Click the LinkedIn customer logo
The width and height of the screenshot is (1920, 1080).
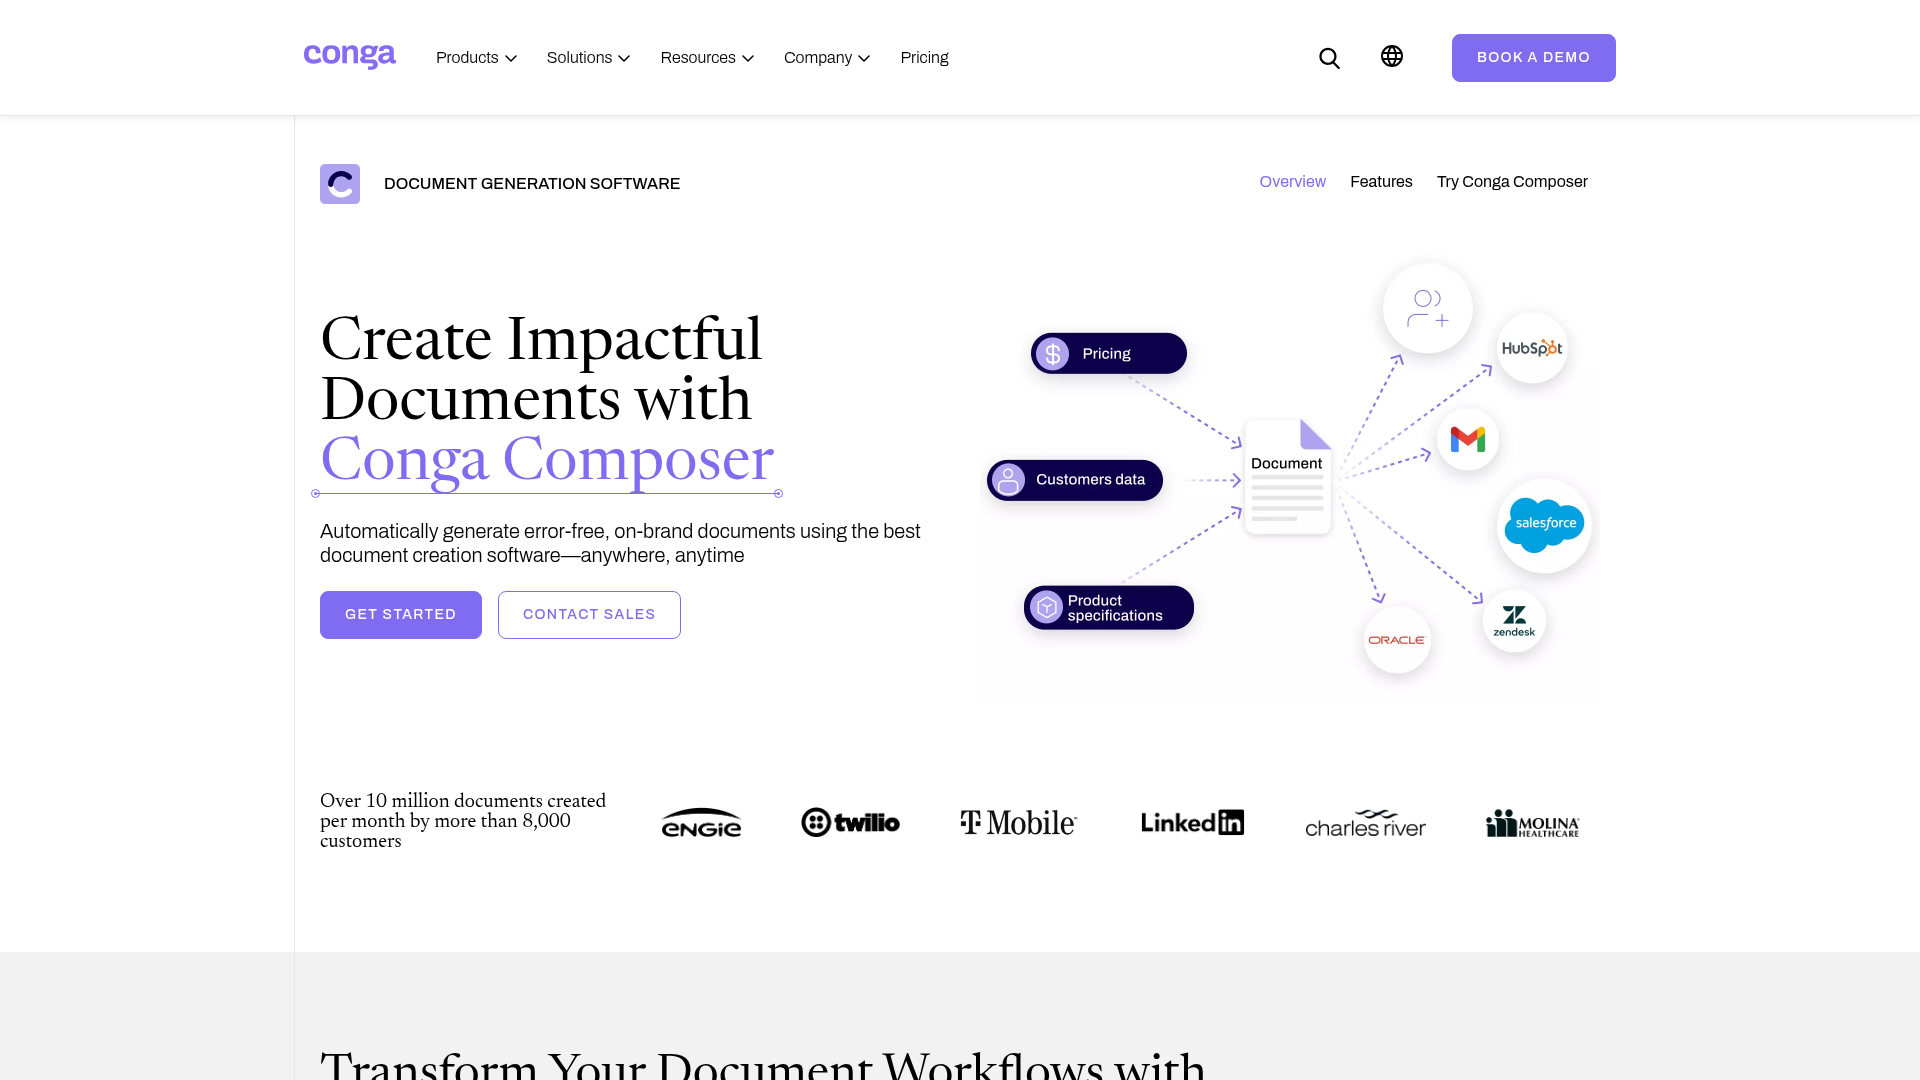pos(1192,822)
